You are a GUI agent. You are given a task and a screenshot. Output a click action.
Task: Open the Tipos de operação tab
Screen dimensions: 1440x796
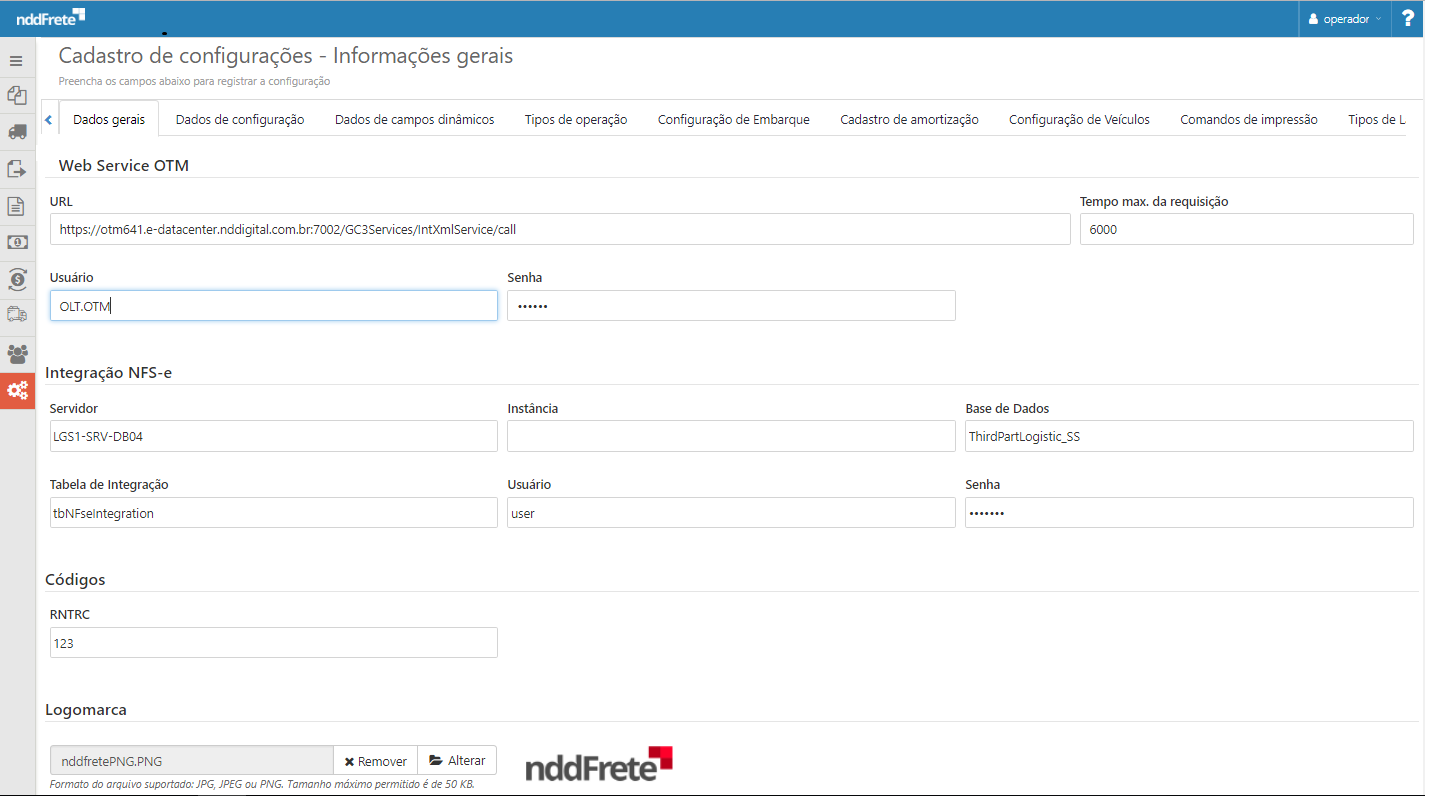tap(576, 119)
